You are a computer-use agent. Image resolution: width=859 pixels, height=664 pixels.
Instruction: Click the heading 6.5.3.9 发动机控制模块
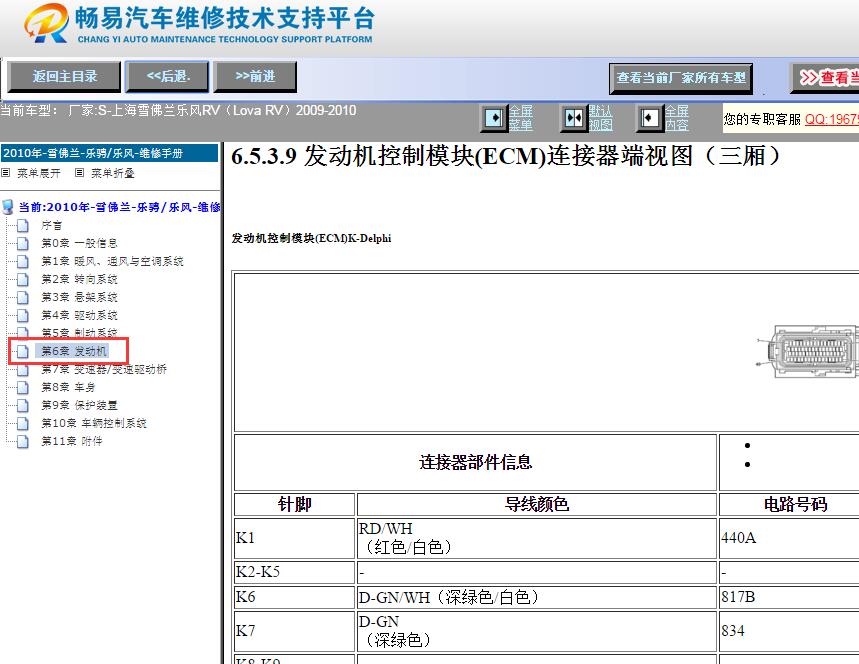[505, 156]
